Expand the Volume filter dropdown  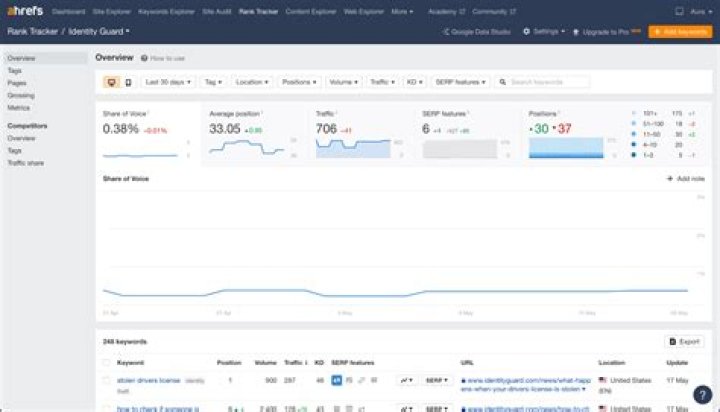coord(344,82)
